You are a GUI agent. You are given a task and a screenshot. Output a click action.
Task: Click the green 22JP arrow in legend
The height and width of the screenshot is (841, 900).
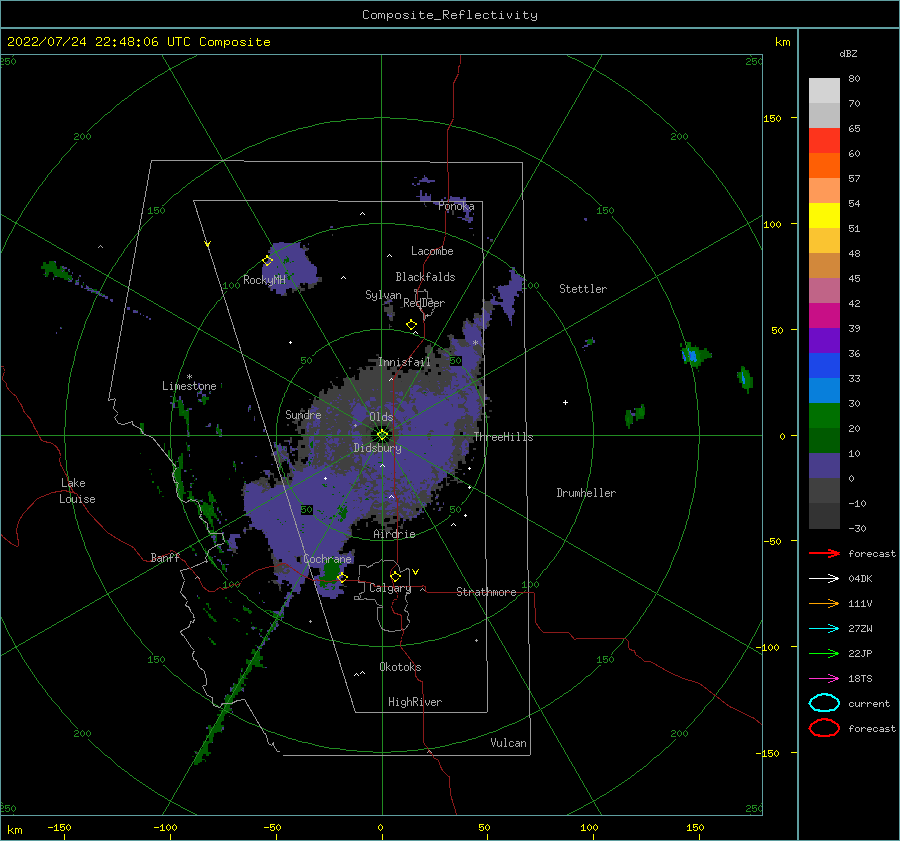[824, 653]
